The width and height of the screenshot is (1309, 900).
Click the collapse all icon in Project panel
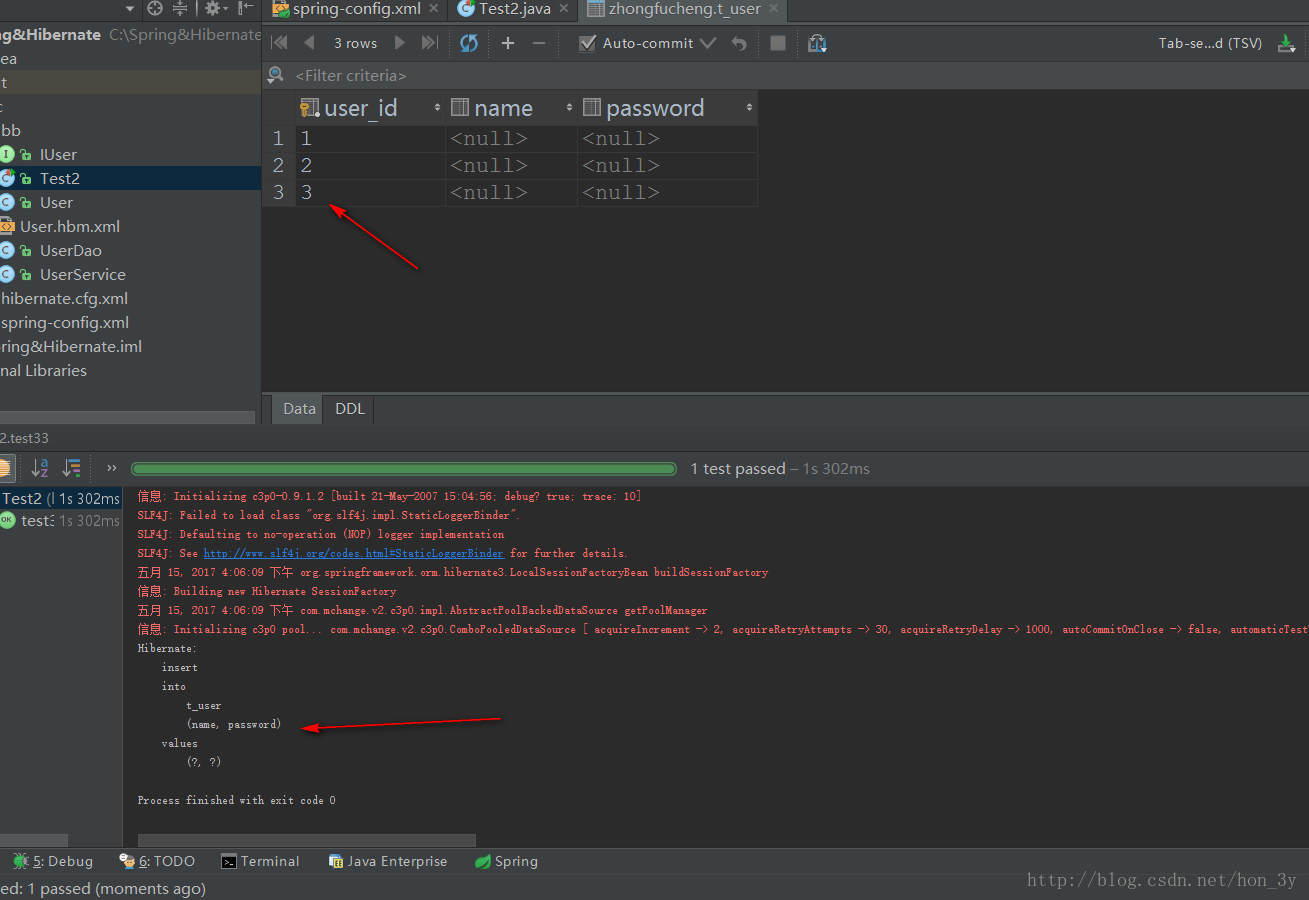(180, 8)
